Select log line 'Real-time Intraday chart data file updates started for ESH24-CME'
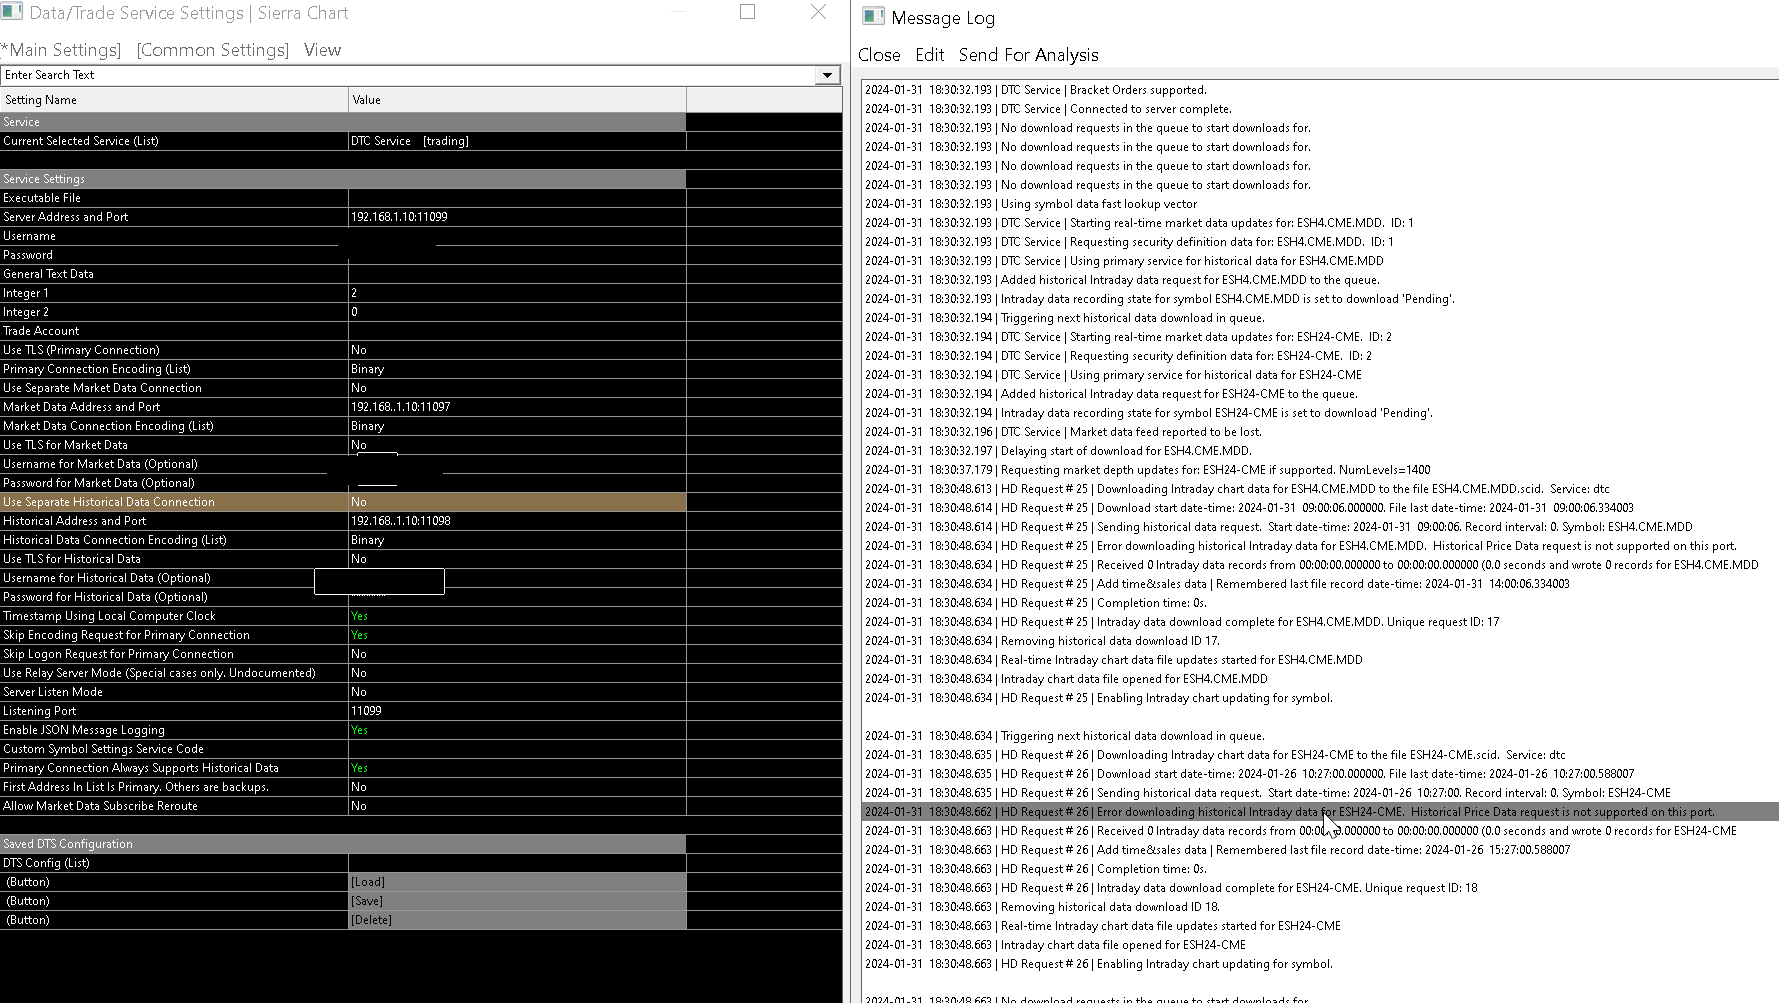This screenshot has height=1003, width=1779. [1103, 926]
